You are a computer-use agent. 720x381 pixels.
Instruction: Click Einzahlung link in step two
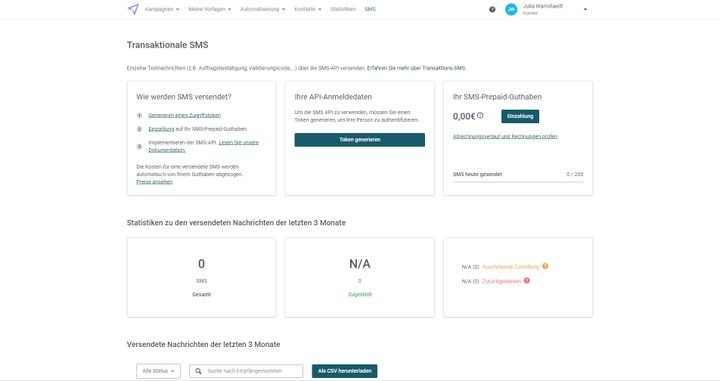pos(161,129)
